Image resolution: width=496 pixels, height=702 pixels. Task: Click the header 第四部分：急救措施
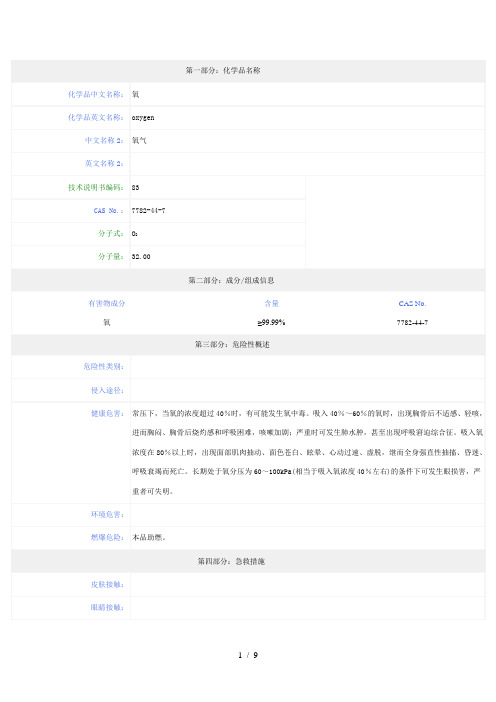coord(231,561)
